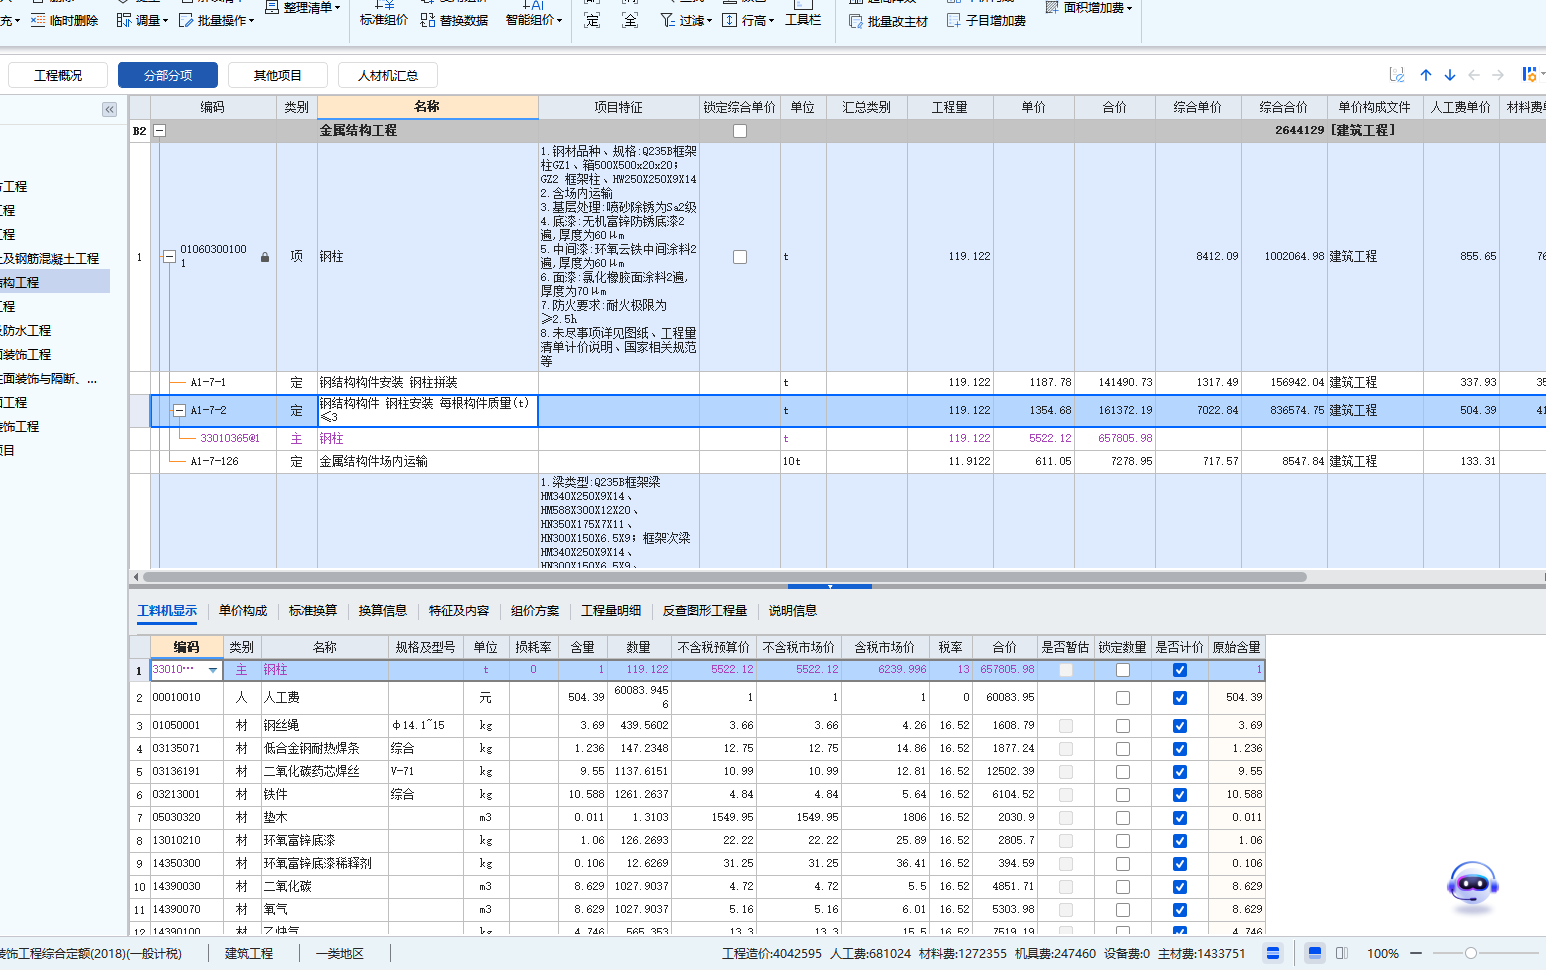Switch to 人材机汇总 tab
This screenshot has height=970, width=1546.
click(x=387, y=75)
